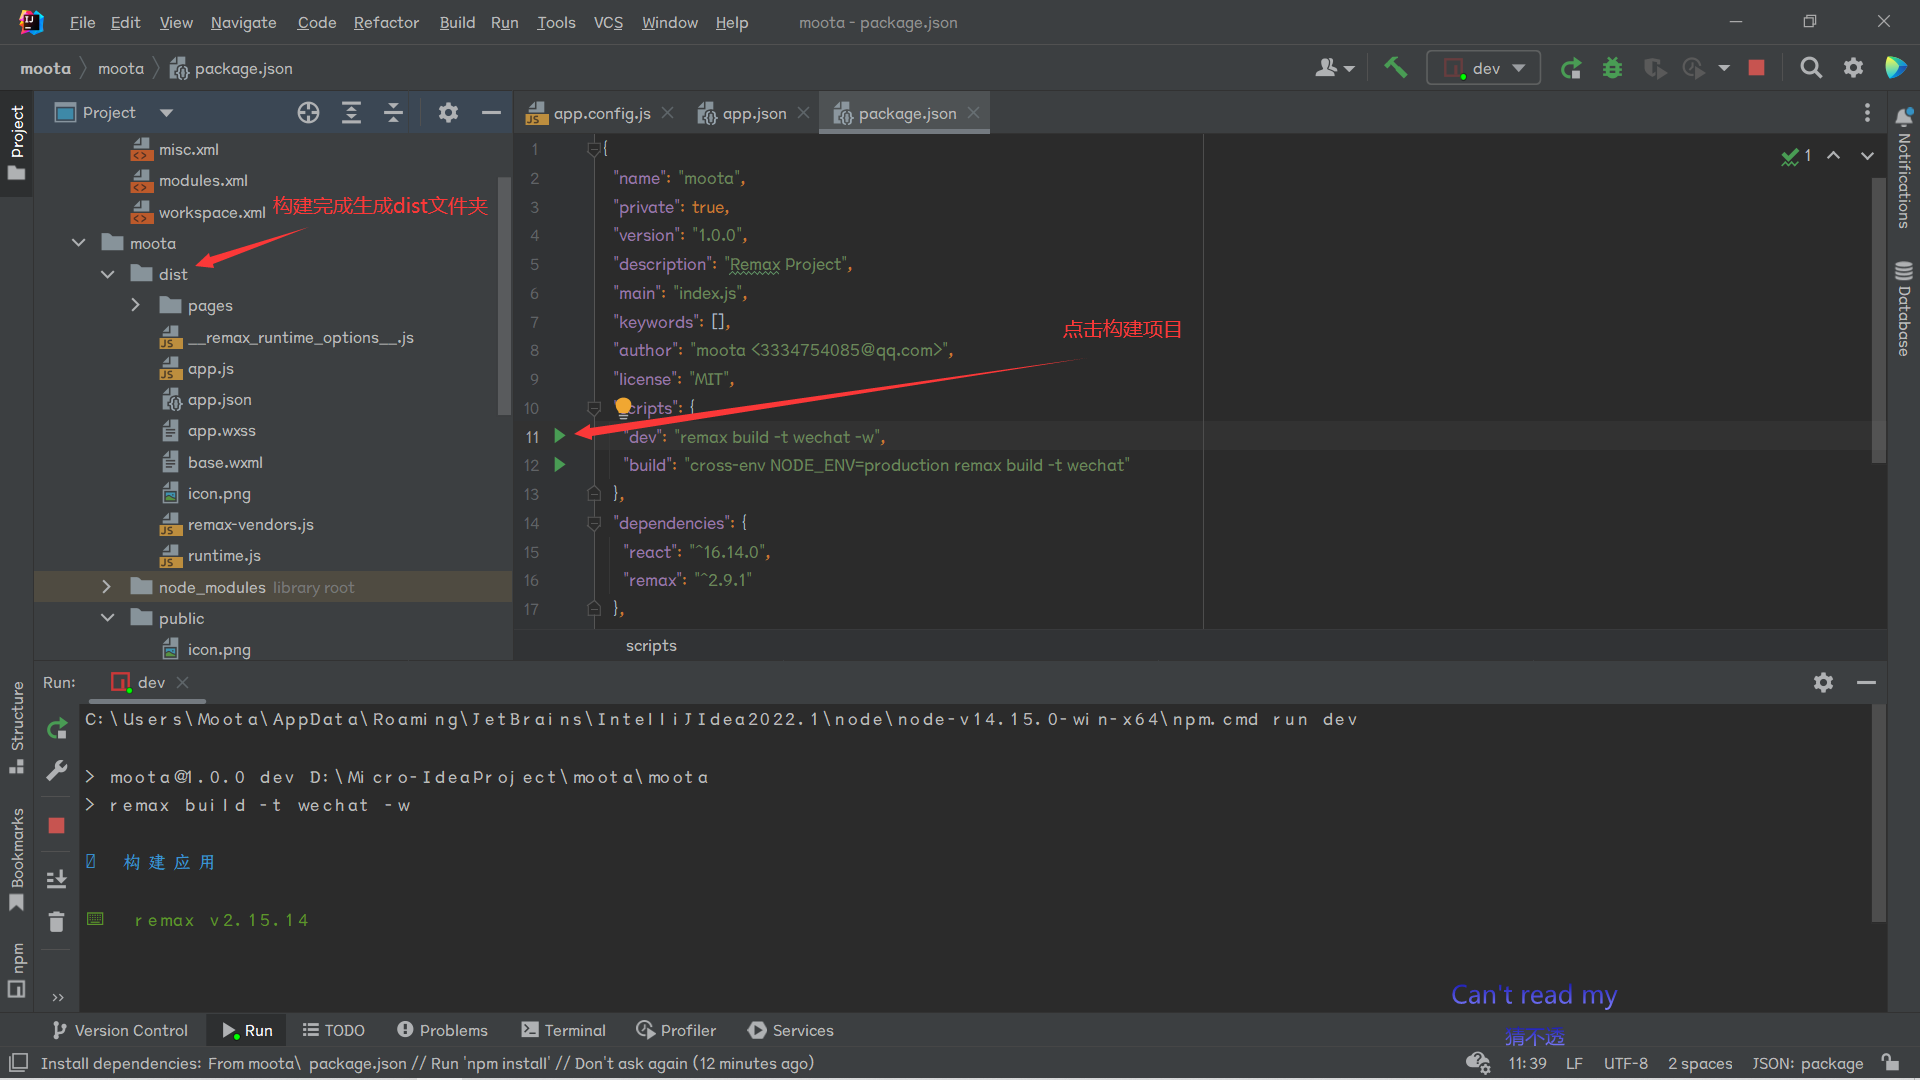The height and width of the screenshot is (1080, 1920).
Task: Open the Problems tool window button
Action: pos(442,1030)
